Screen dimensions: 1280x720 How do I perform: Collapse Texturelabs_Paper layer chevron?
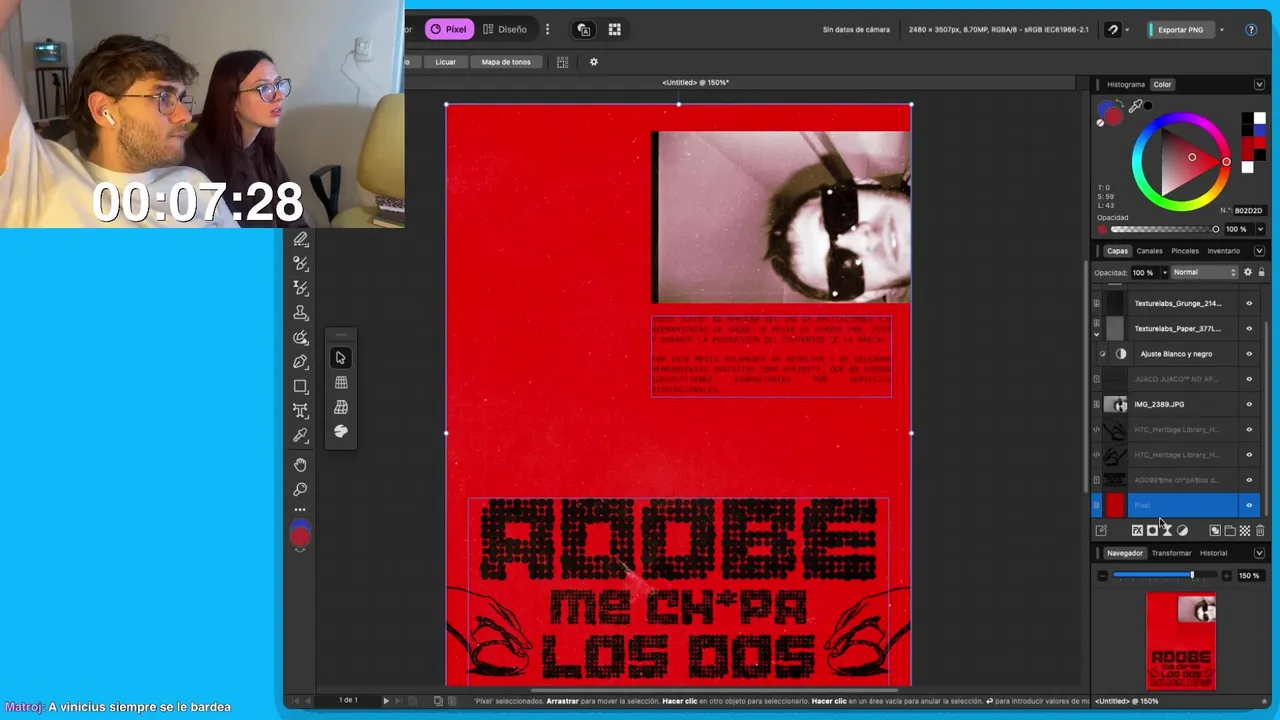[1096, 335]
